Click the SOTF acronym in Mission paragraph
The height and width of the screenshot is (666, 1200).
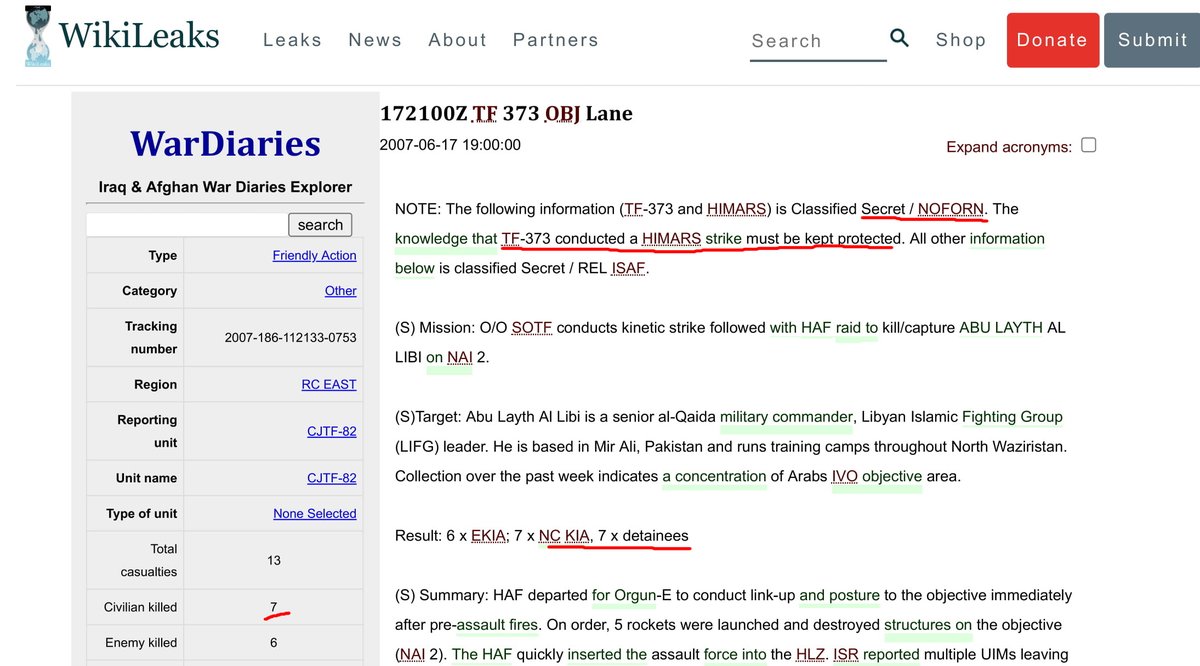coord(531,327)
